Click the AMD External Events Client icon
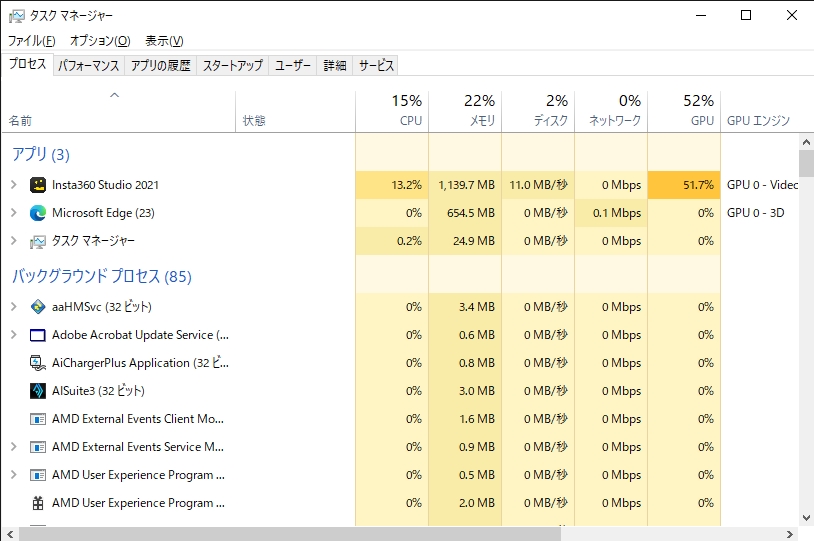This screenshot has width=814, height=541. coord(38,419)
